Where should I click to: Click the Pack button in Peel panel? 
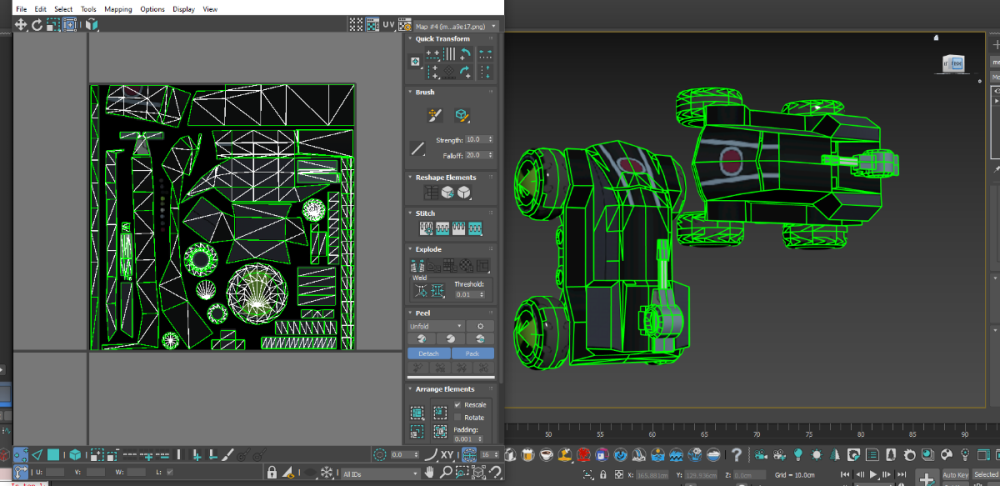coord(472,353)
